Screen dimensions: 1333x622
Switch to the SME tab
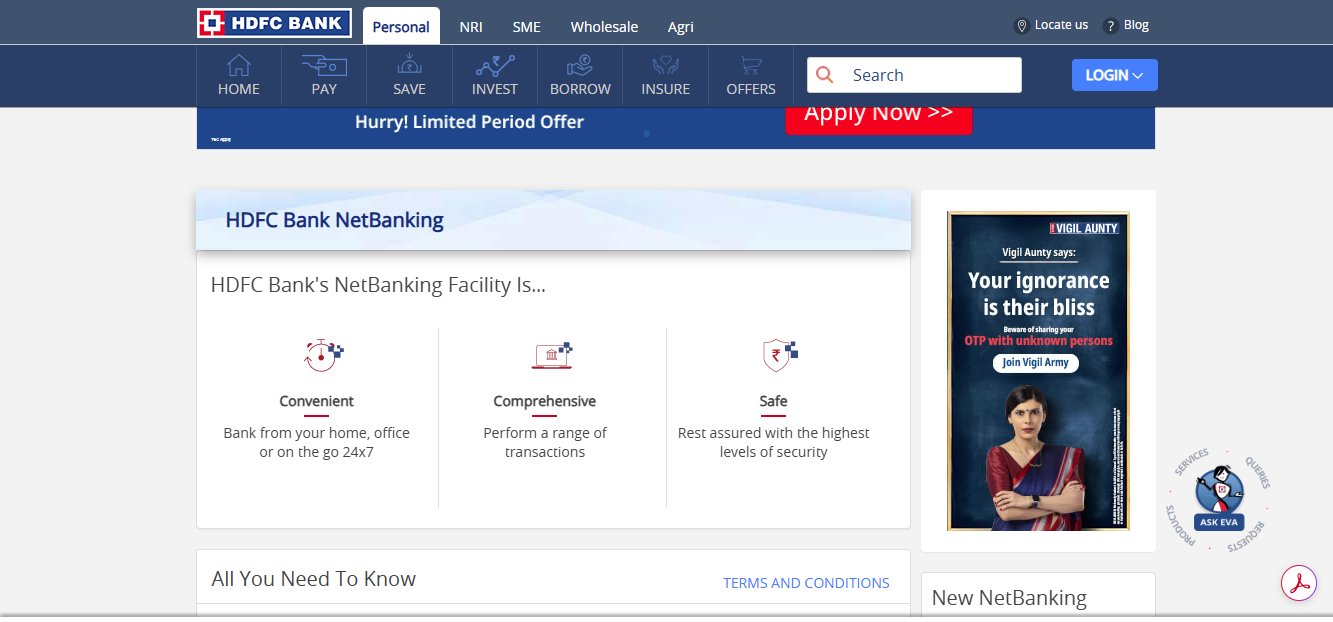click(x=527, y=27)
